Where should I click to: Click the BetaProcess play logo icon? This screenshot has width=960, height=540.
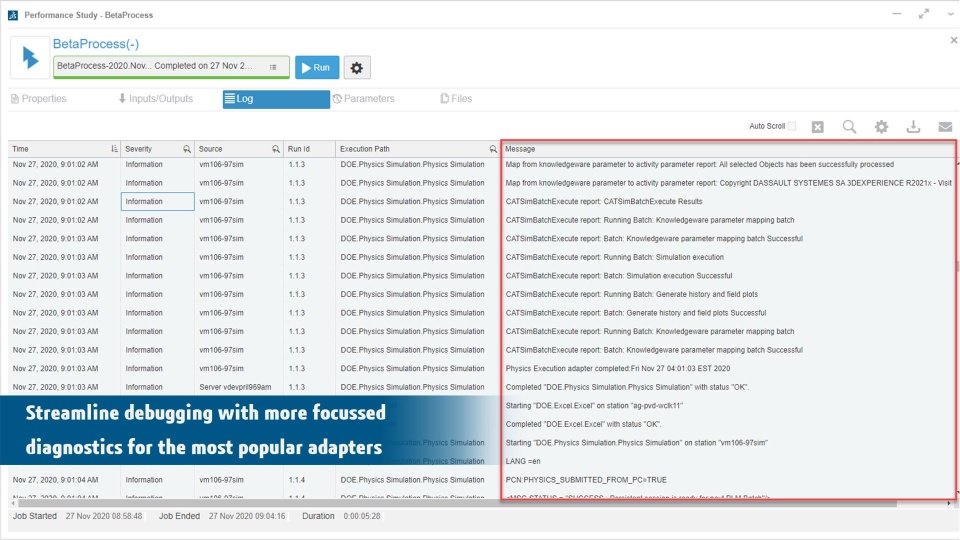30,58
